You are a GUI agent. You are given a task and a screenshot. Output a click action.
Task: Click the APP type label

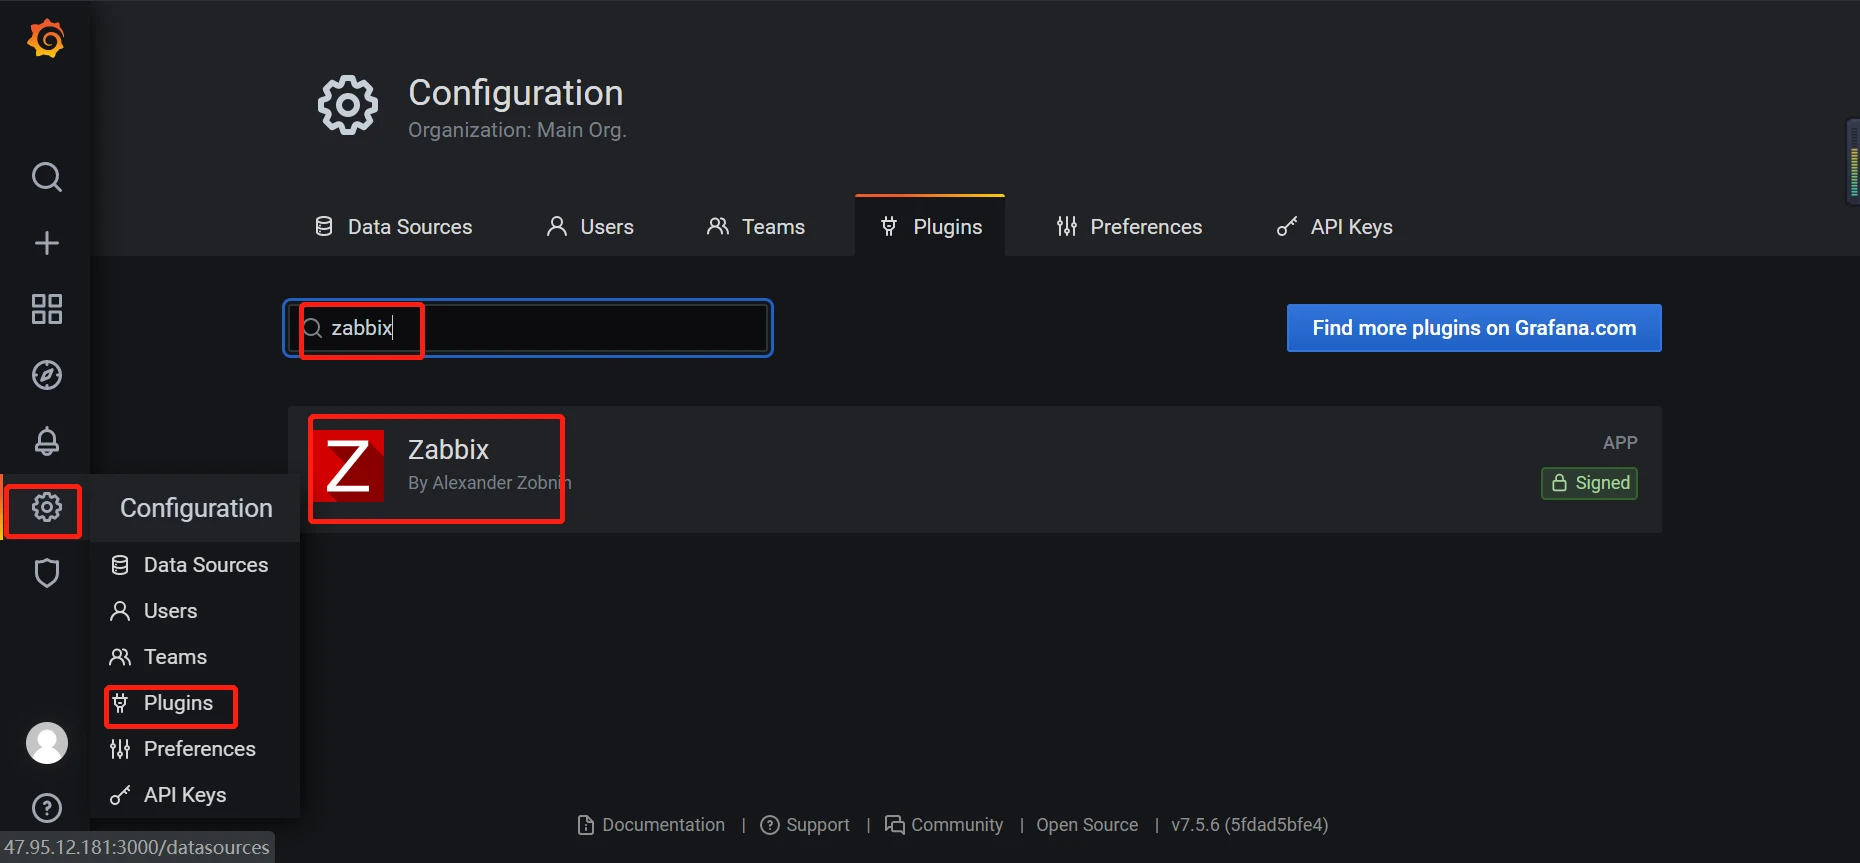(1620, 443)
